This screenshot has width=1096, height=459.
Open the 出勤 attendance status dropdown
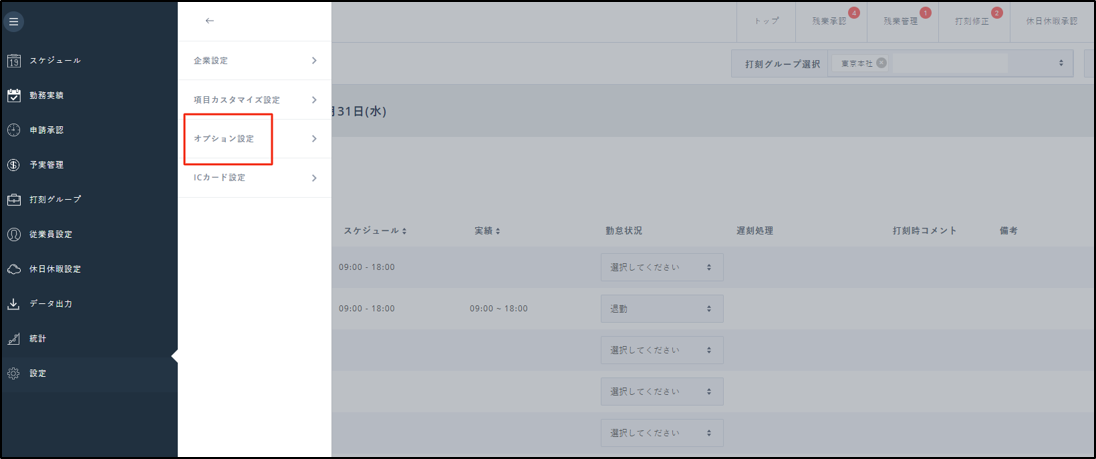coord(661,309)
